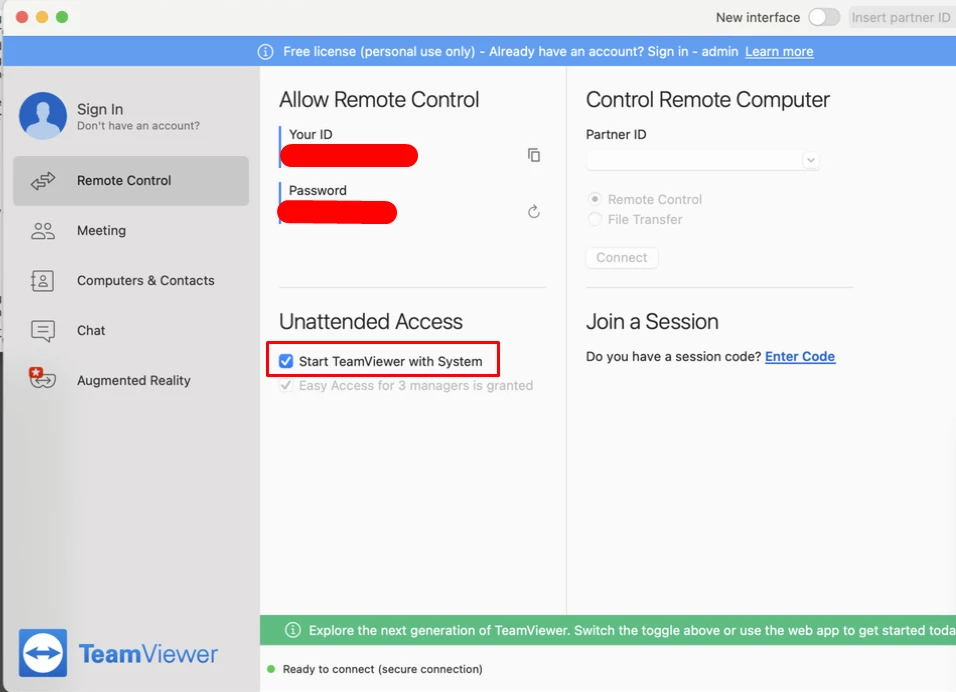Click the Partner ID input field
Image resolution: width=956 pixels, height=692 pixels.
(x=702, y=160)
